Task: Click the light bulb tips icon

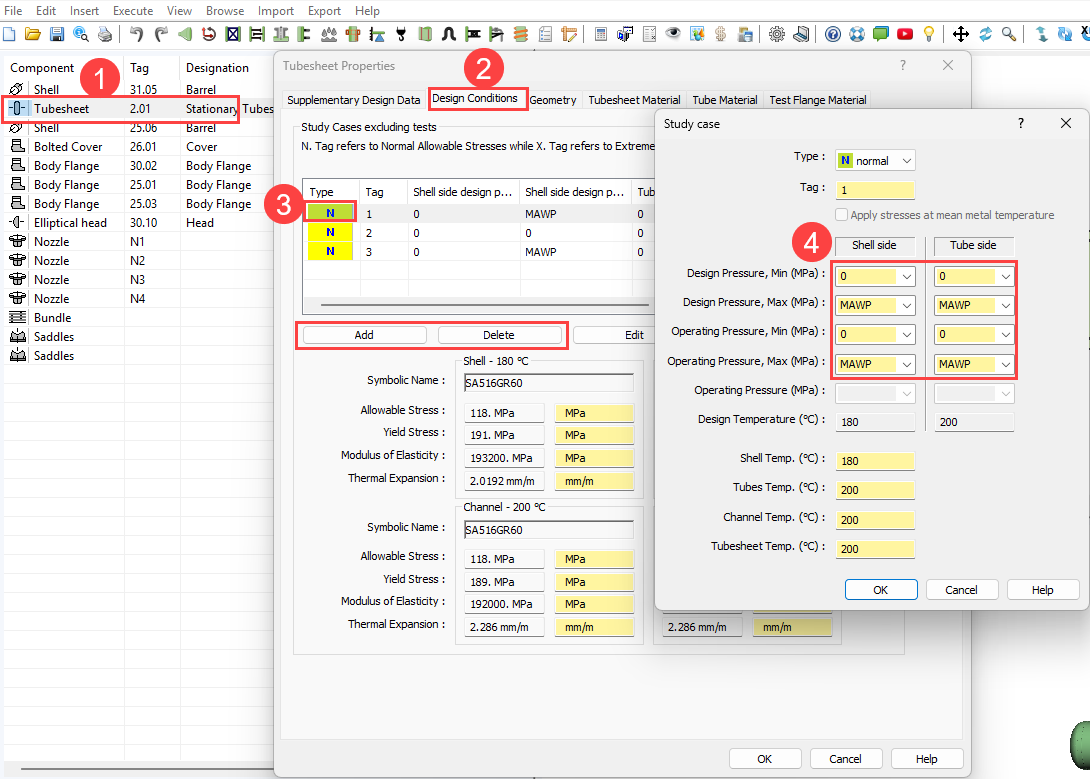Action: (x=929, y=34)
